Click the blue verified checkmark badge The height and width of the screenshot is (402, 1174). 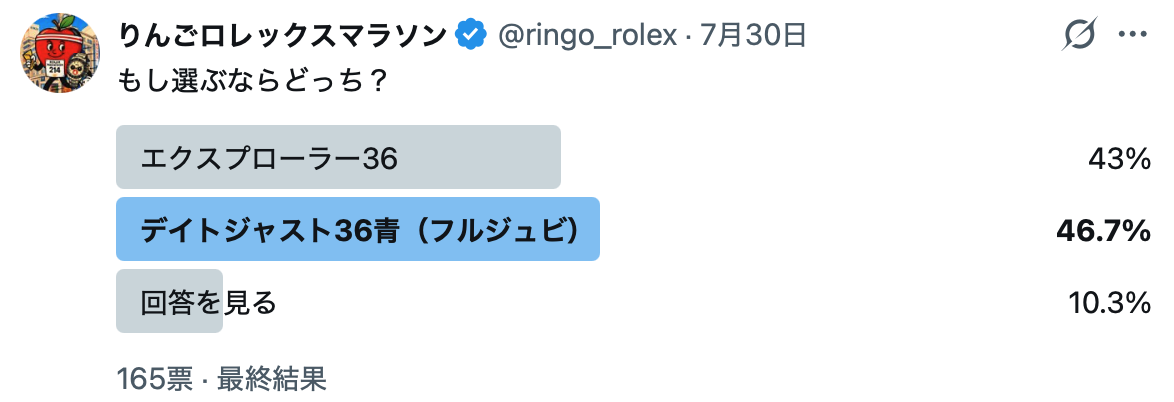click(472, 34)
